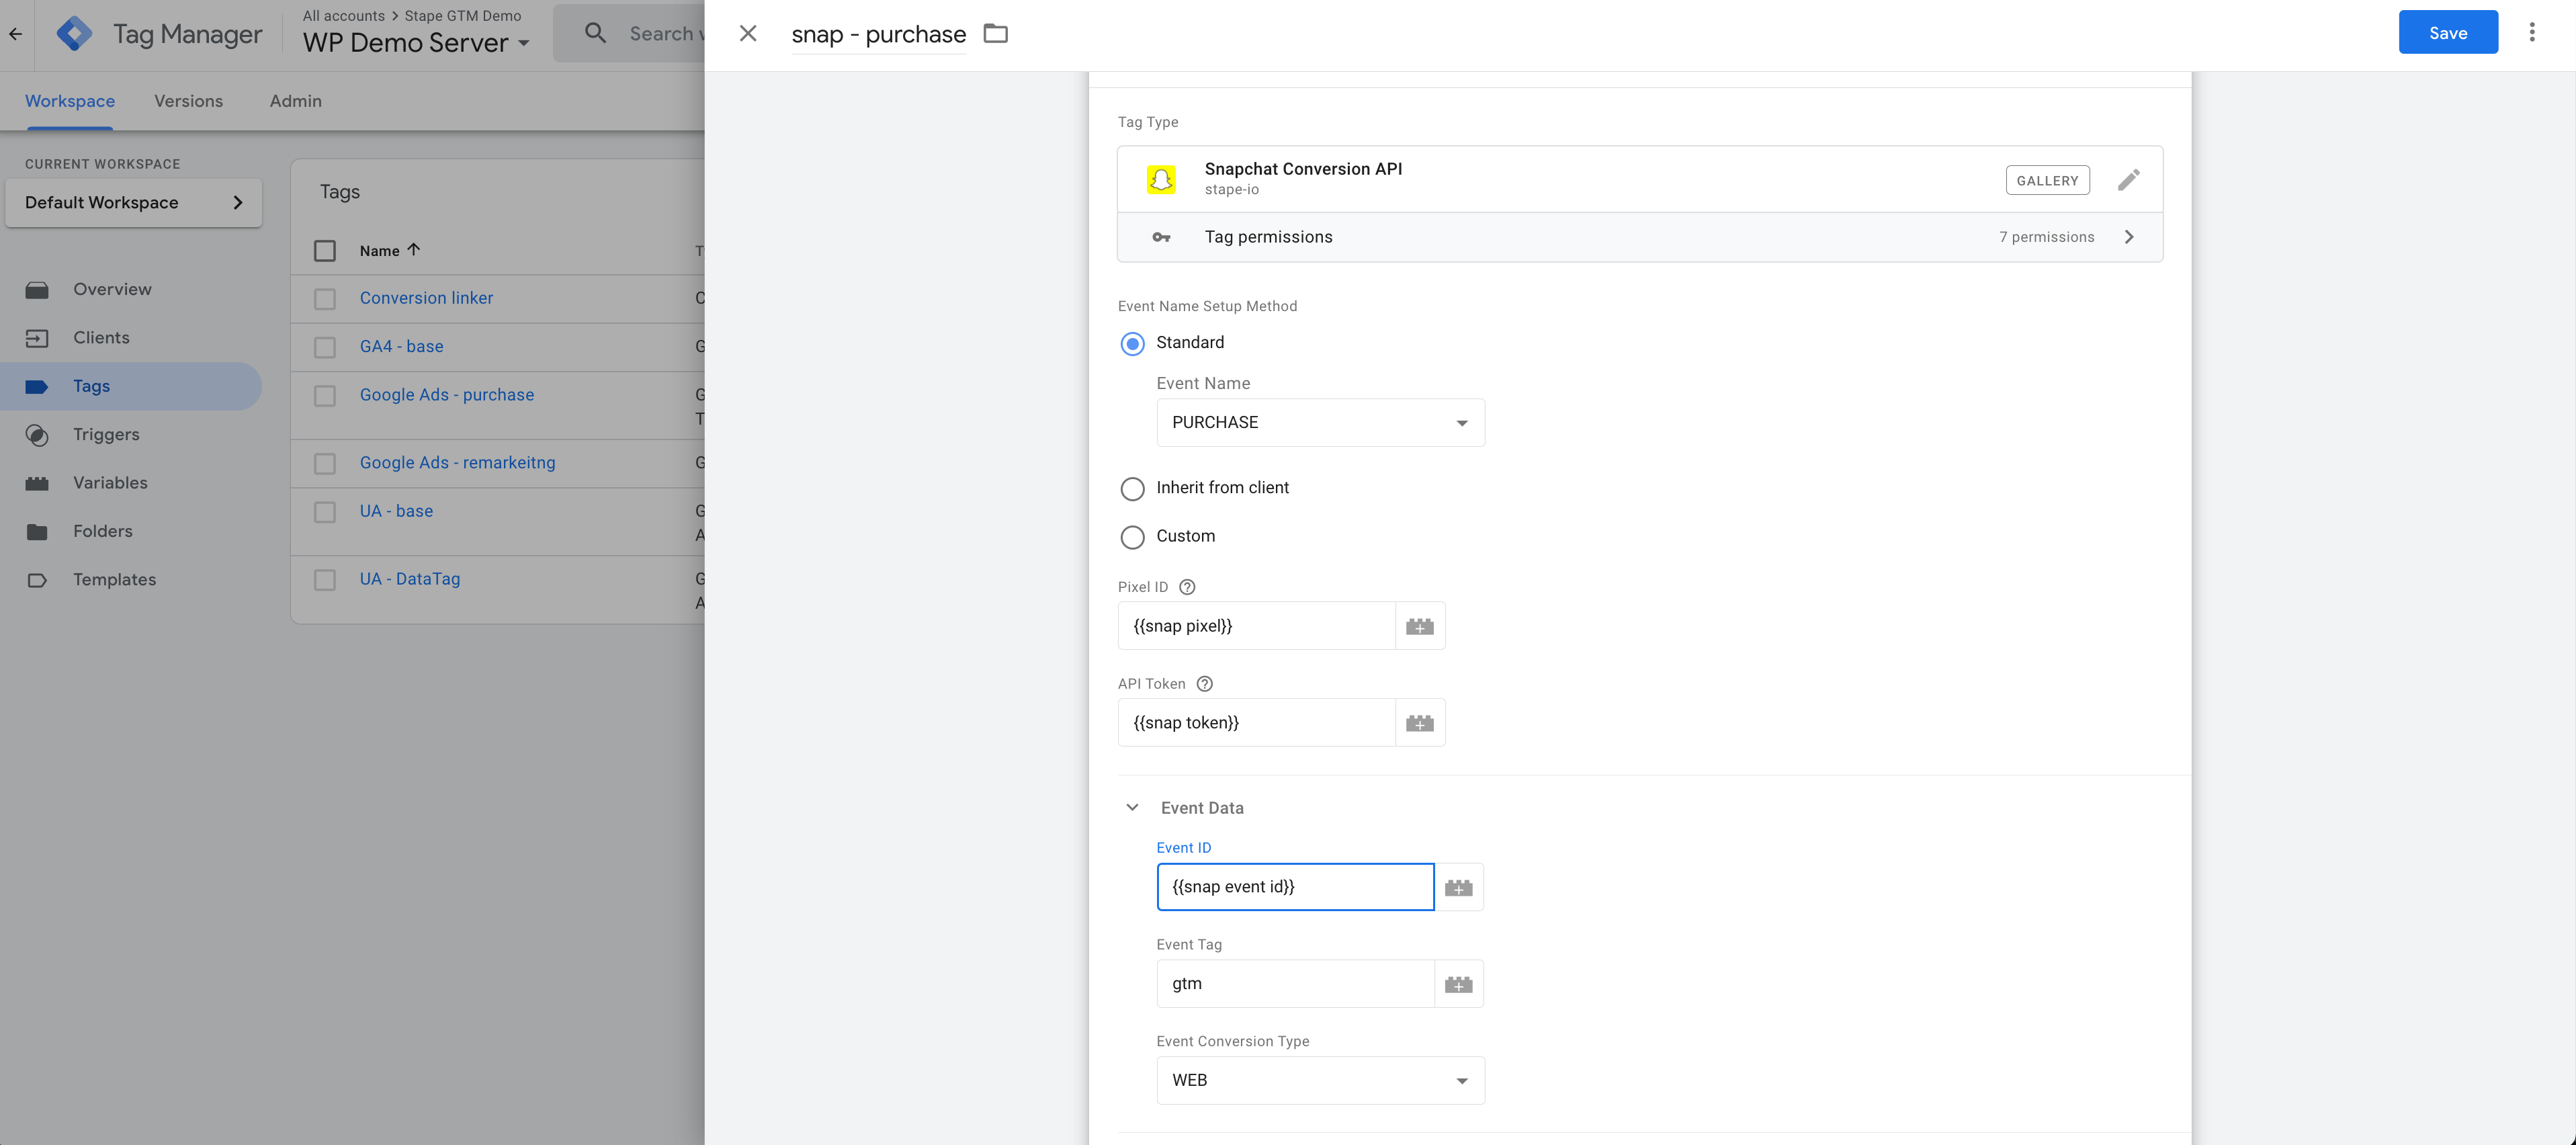Click the key icon next to Tag permissions
The image size is (2576, 1145).
point(1162,237)
